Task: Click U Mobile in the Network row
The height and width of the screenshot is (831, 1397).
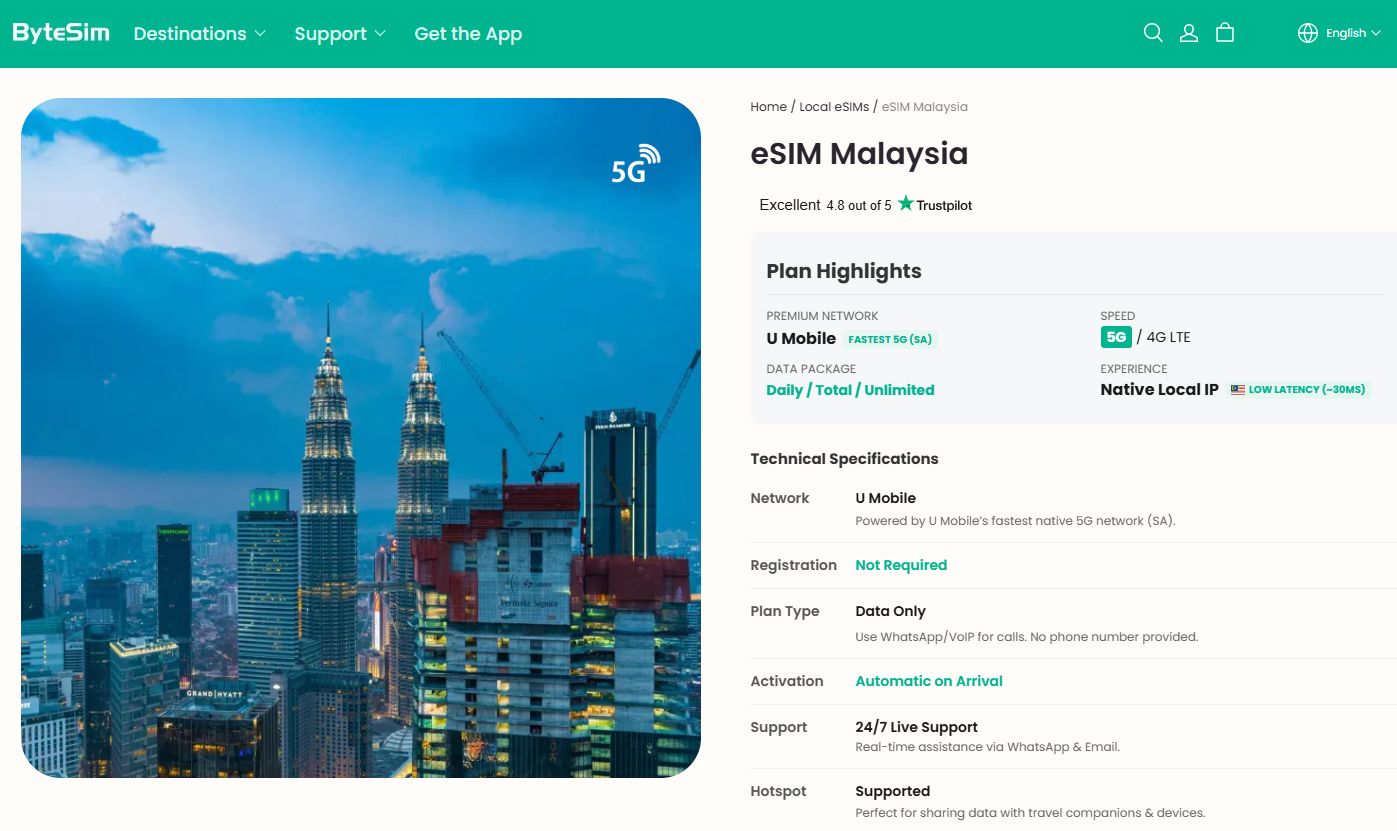Action: [x=886, y=498]
